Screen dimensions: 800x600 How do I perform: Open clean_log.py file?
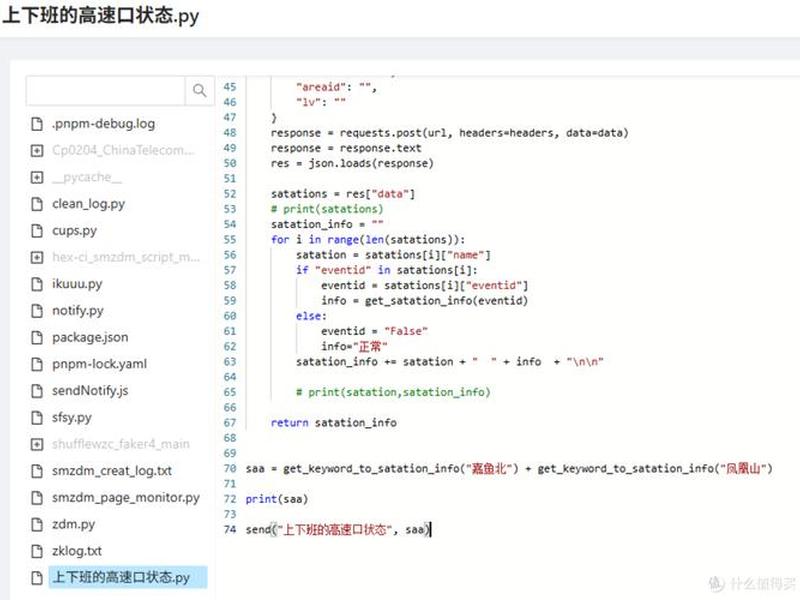pos(89,204)
